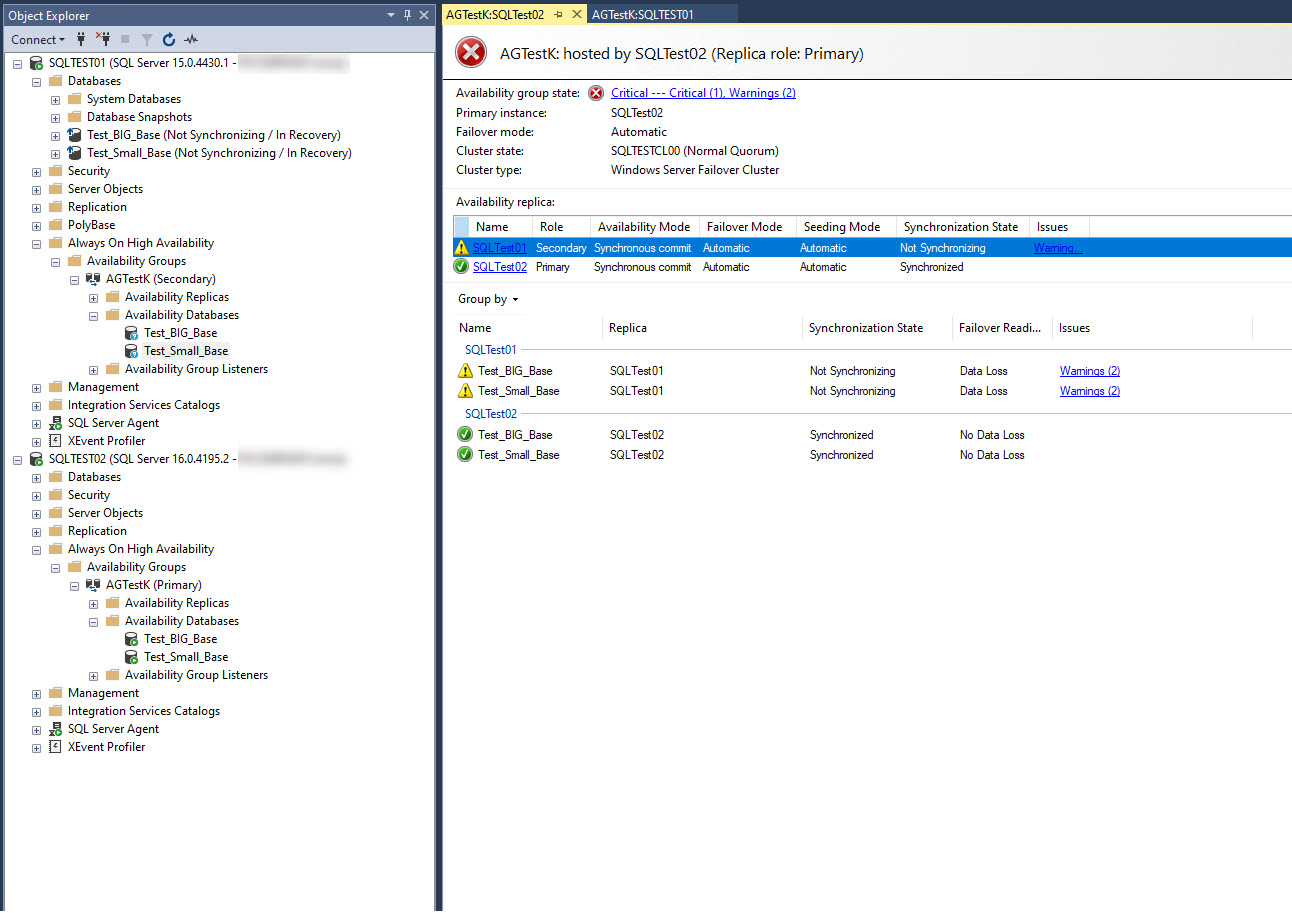Close the Object Explorer panel
This screenshot has height=913, width=1292.
pos(424,15)
